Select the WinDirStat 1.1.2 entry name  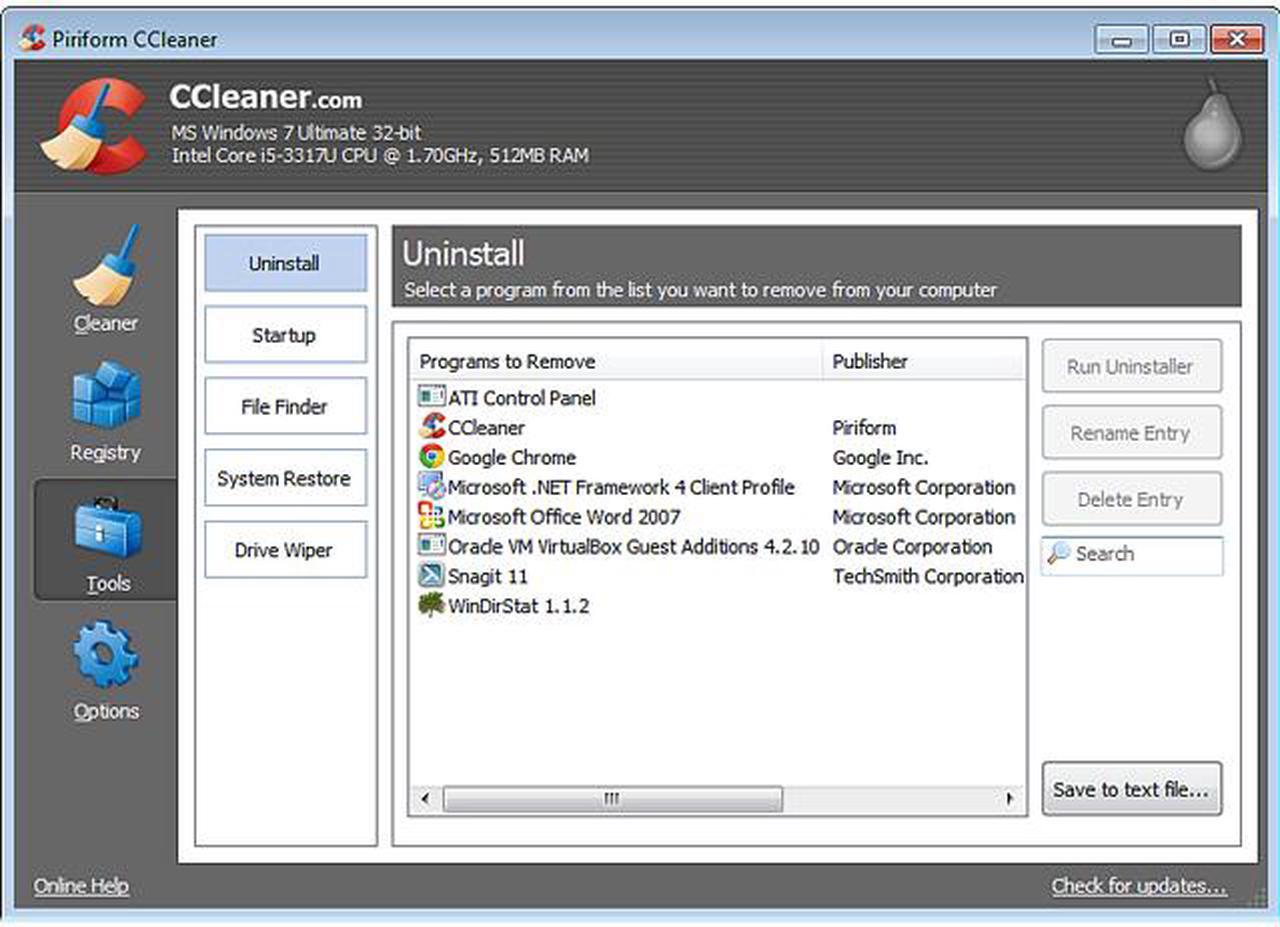(518, 606)
